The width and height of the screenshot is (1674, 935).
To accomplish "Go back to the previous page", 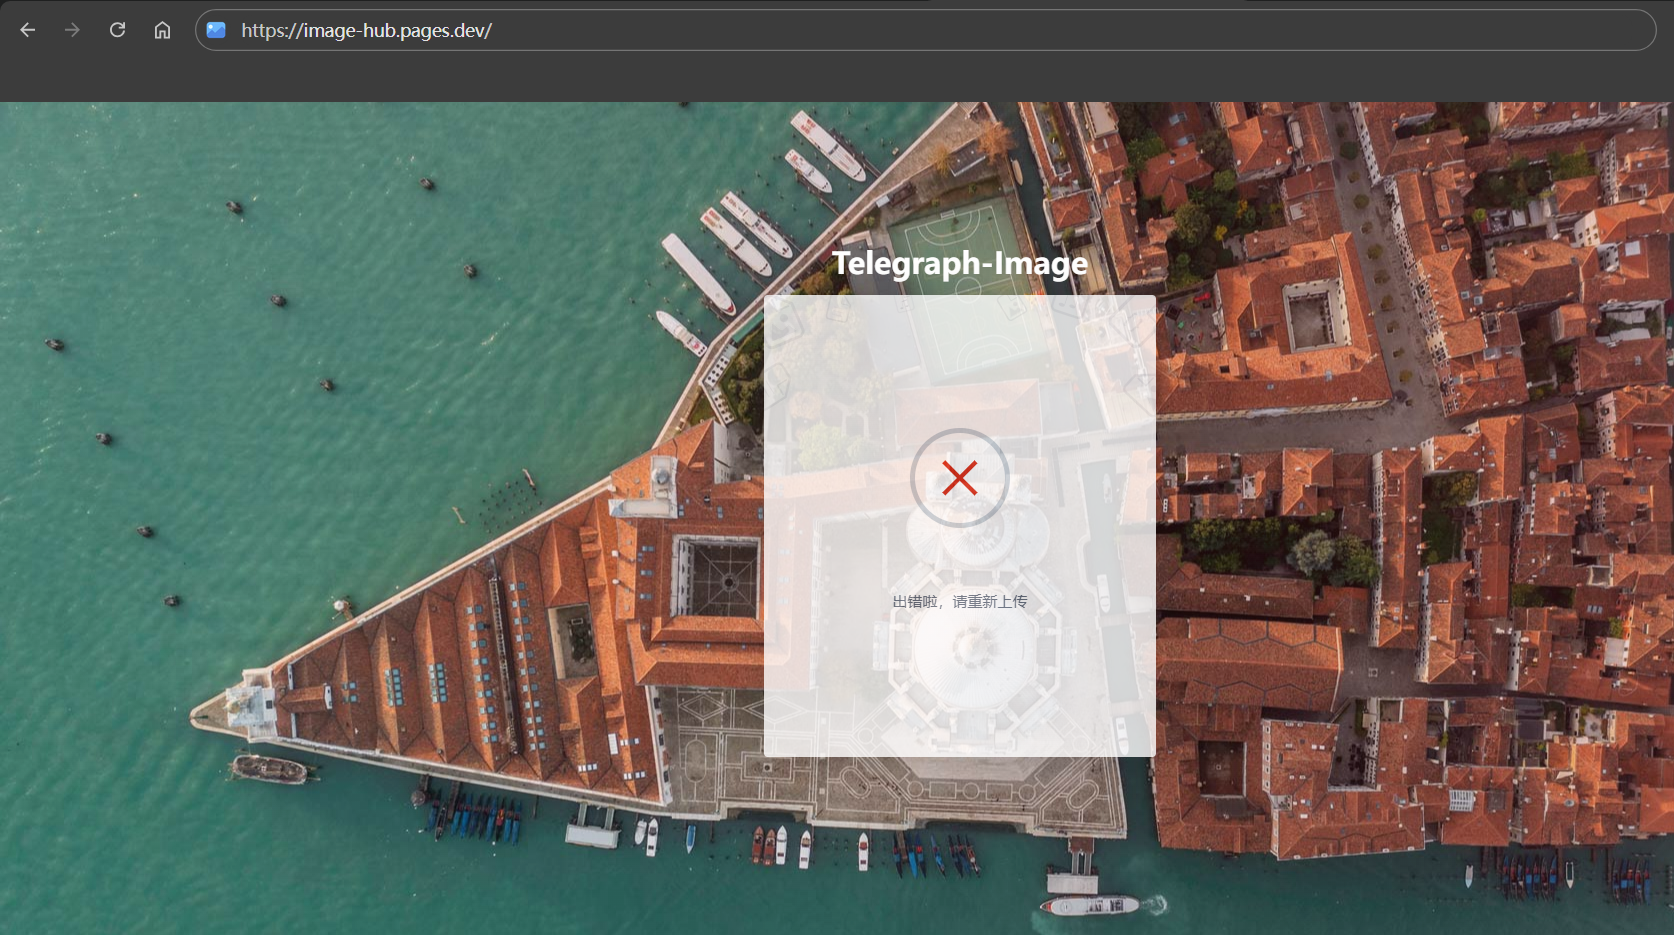I will 28,30.
